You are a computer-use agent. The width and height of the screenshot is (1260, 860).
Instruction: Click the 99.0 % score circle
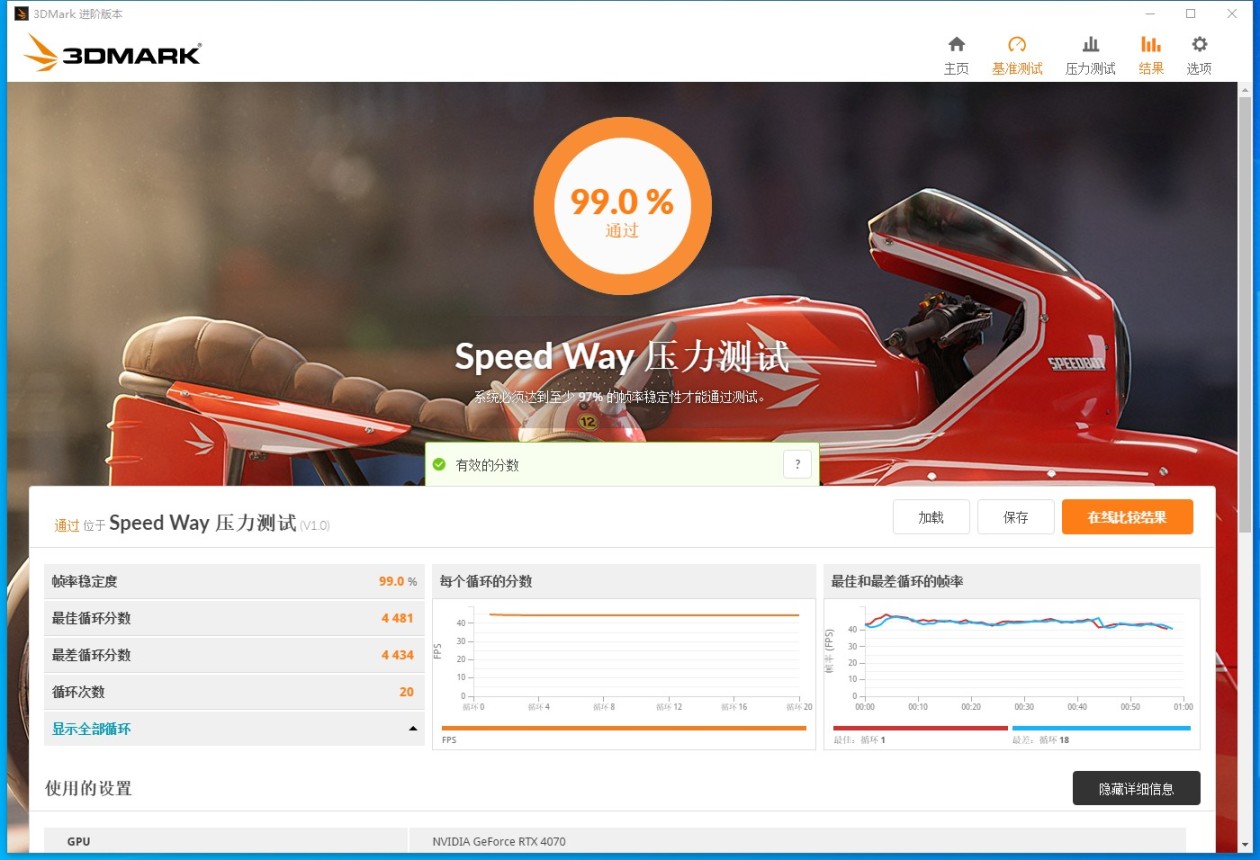[622, 206]
